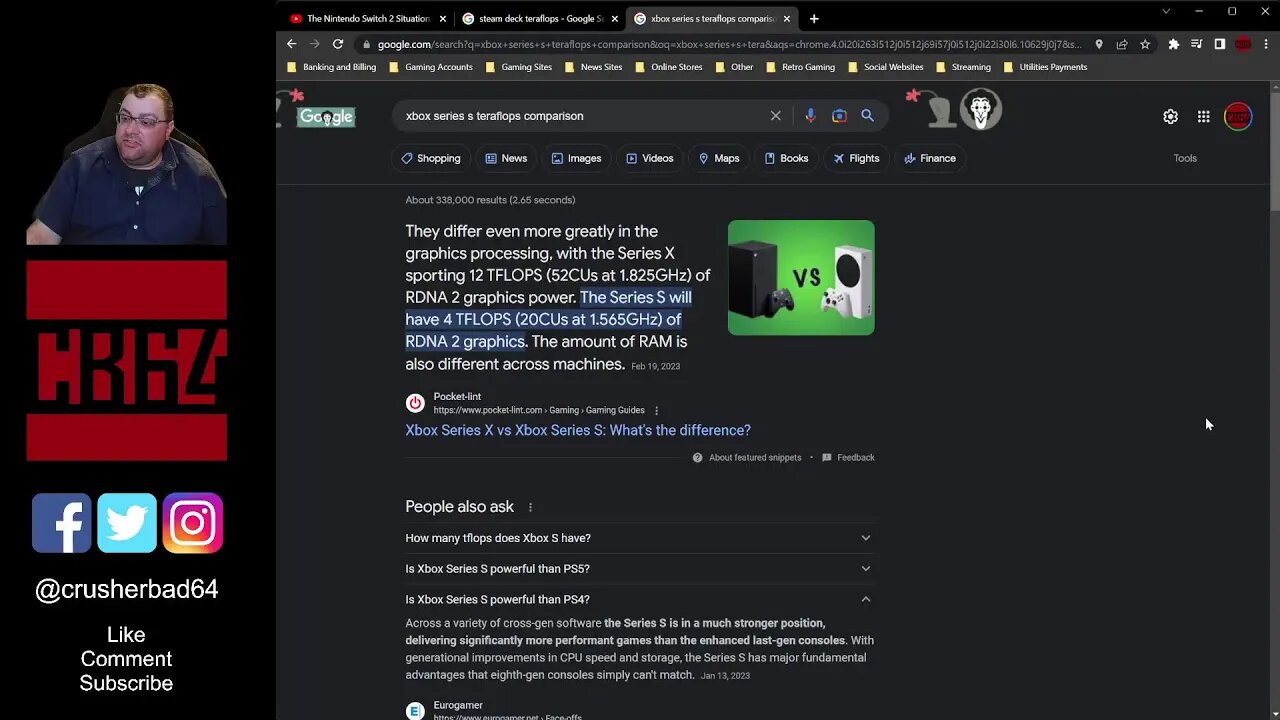
Task: Select the Finance search filter
Action: point(930,158)
